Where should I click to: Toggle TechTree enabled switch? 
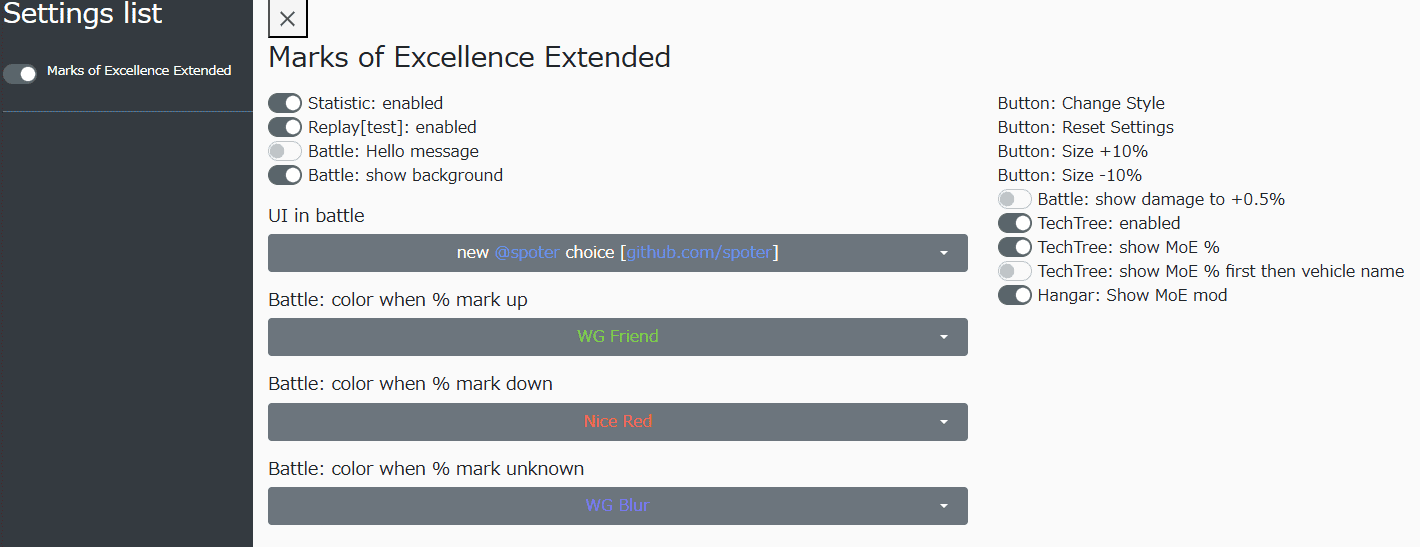1015,223
